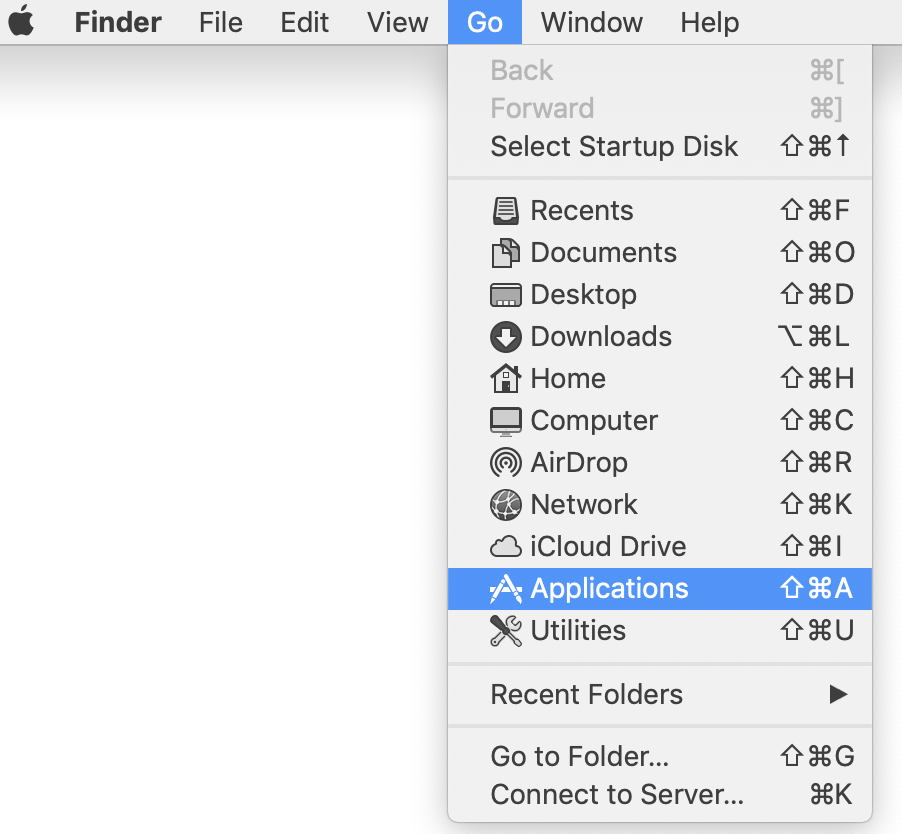Open the View menu

pyautogui.click(x=398, y=22)
